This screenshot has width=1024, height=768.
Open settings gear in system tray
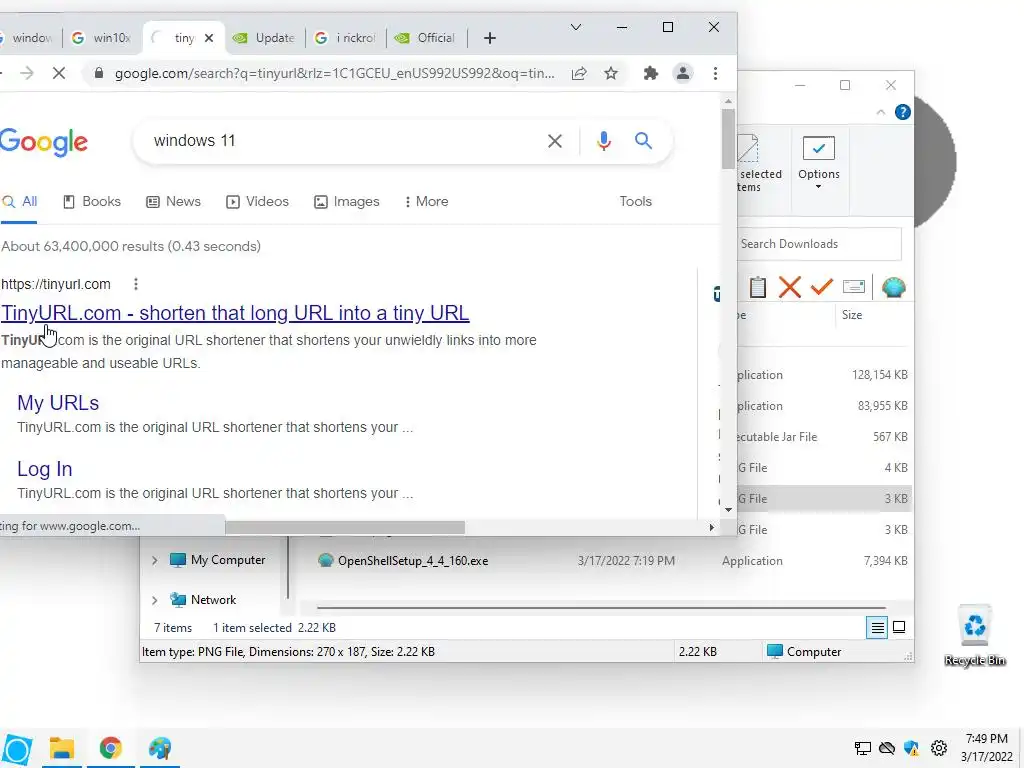(939, 748)
